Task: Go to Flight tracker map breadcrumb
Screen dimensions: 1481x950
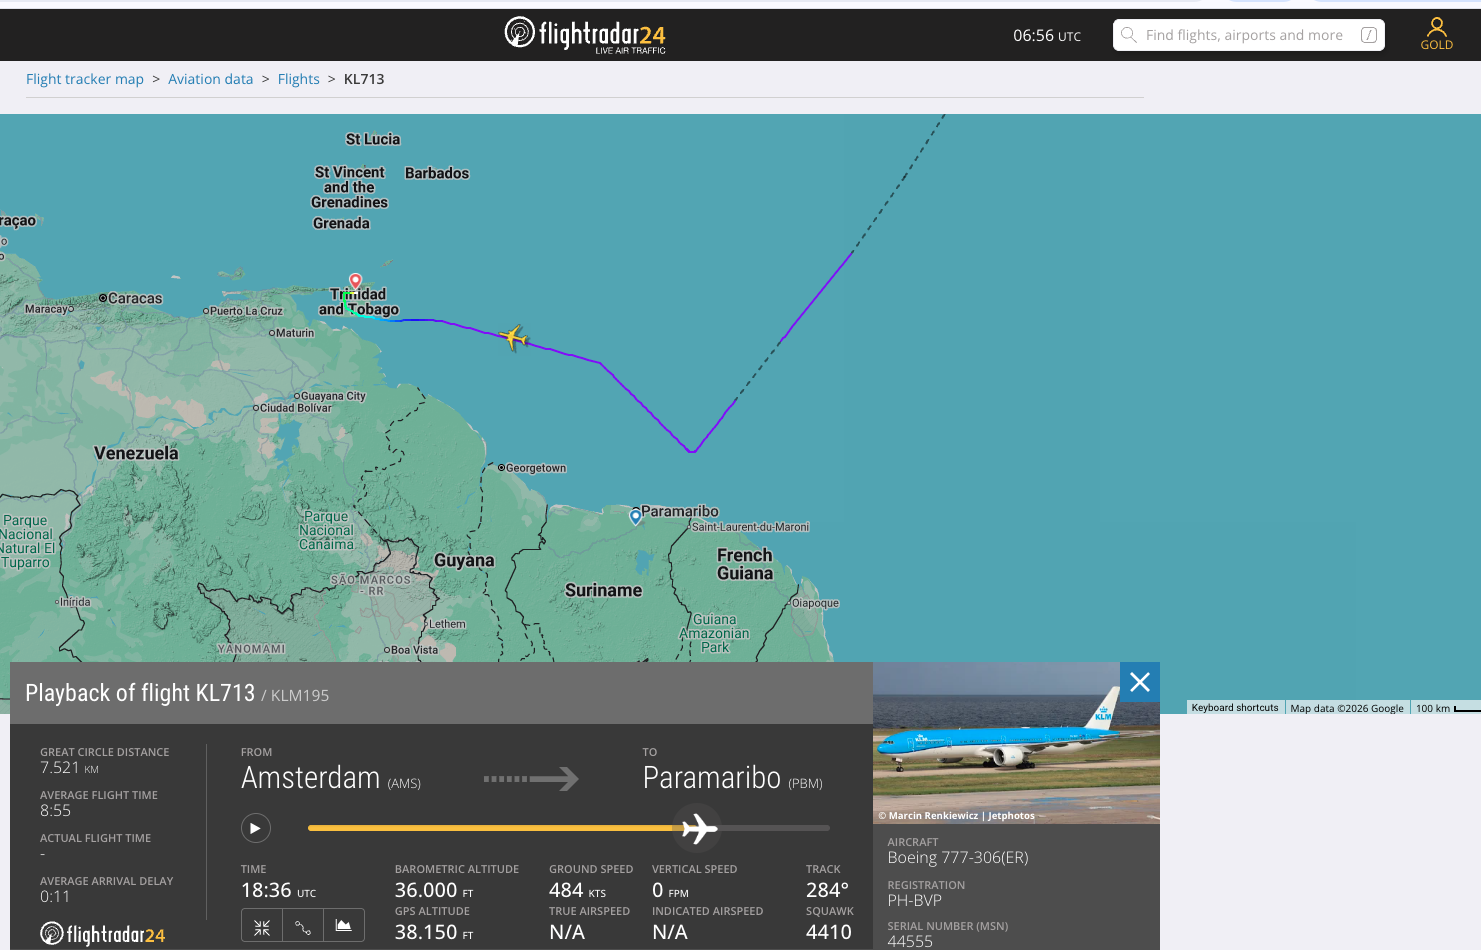Action: coord(85,79)
